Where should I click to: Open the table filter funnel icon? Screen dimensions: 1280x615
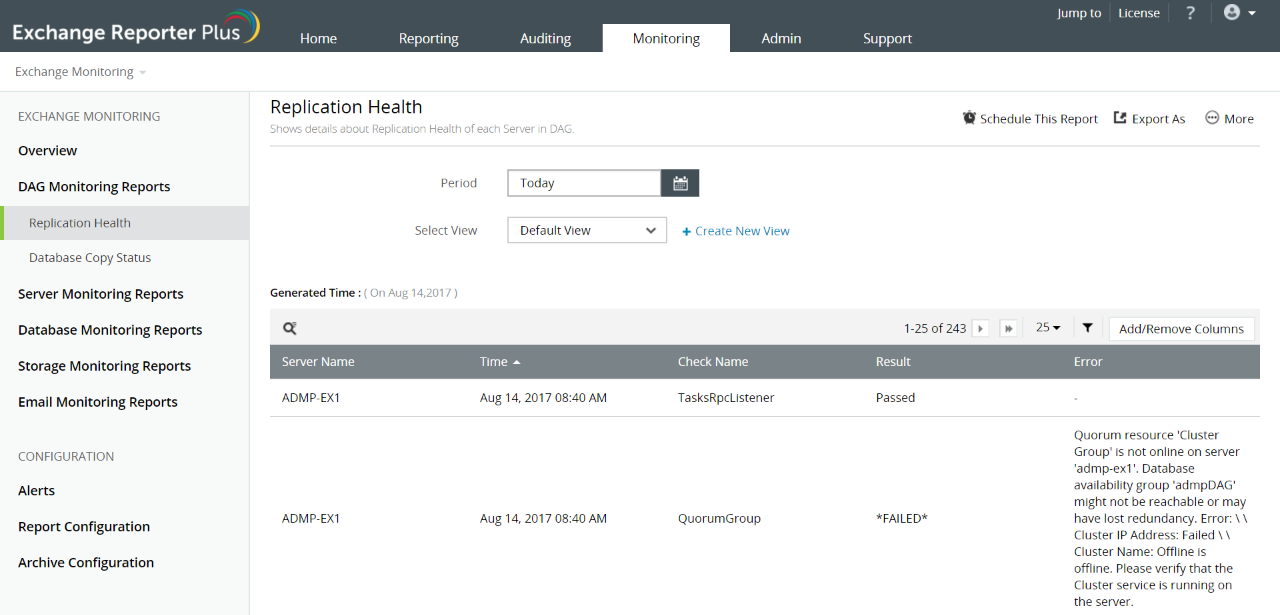pos(1087,328)
